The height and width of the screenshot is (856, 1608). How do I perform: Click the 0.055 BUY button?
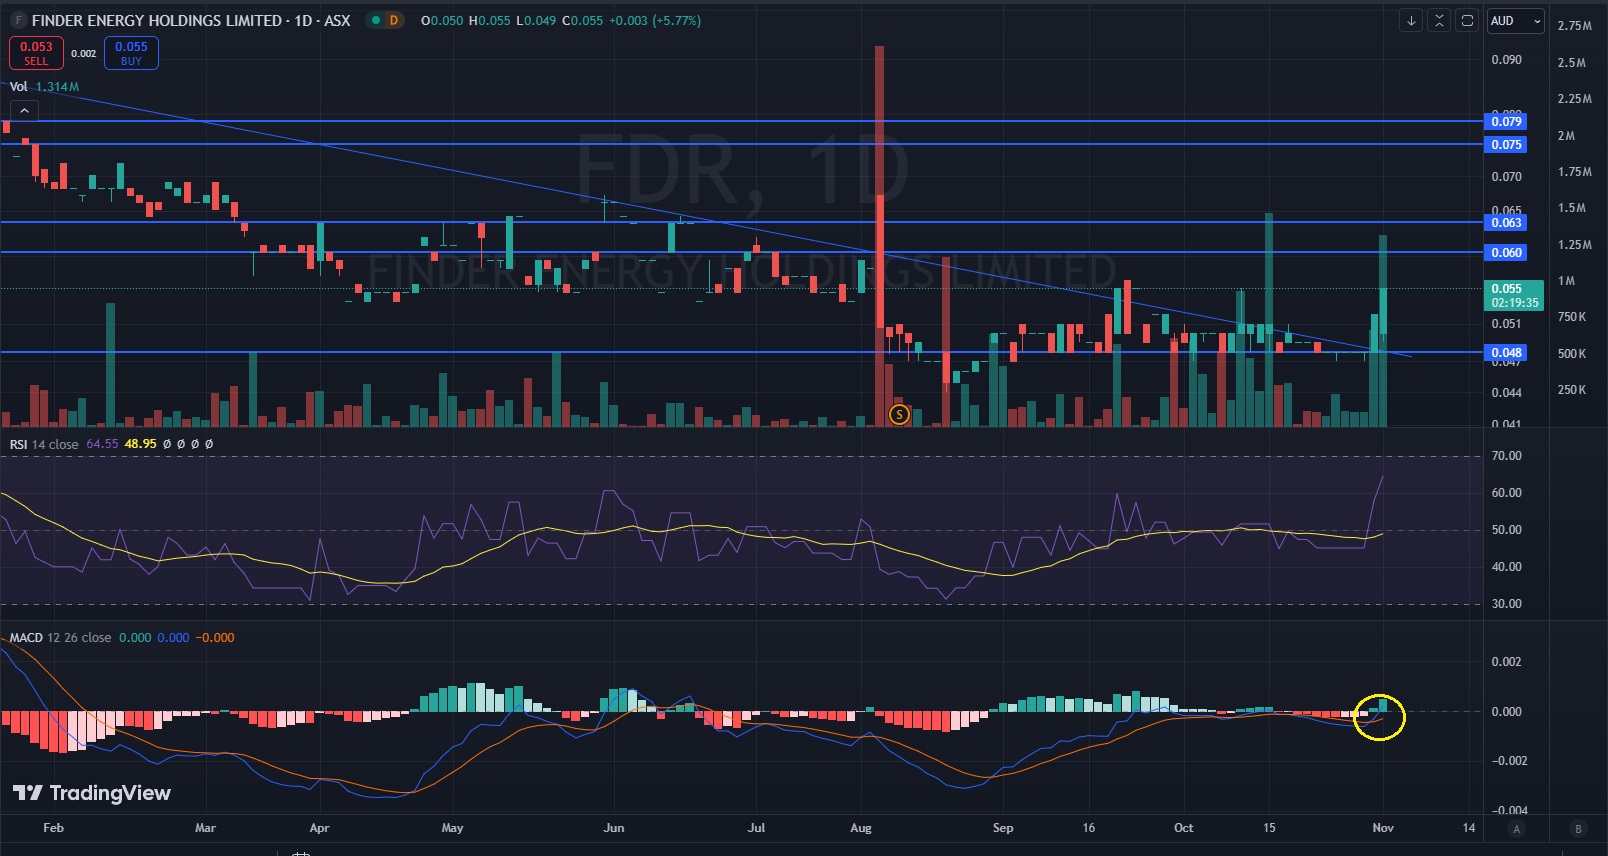click(x=131, y=53)
